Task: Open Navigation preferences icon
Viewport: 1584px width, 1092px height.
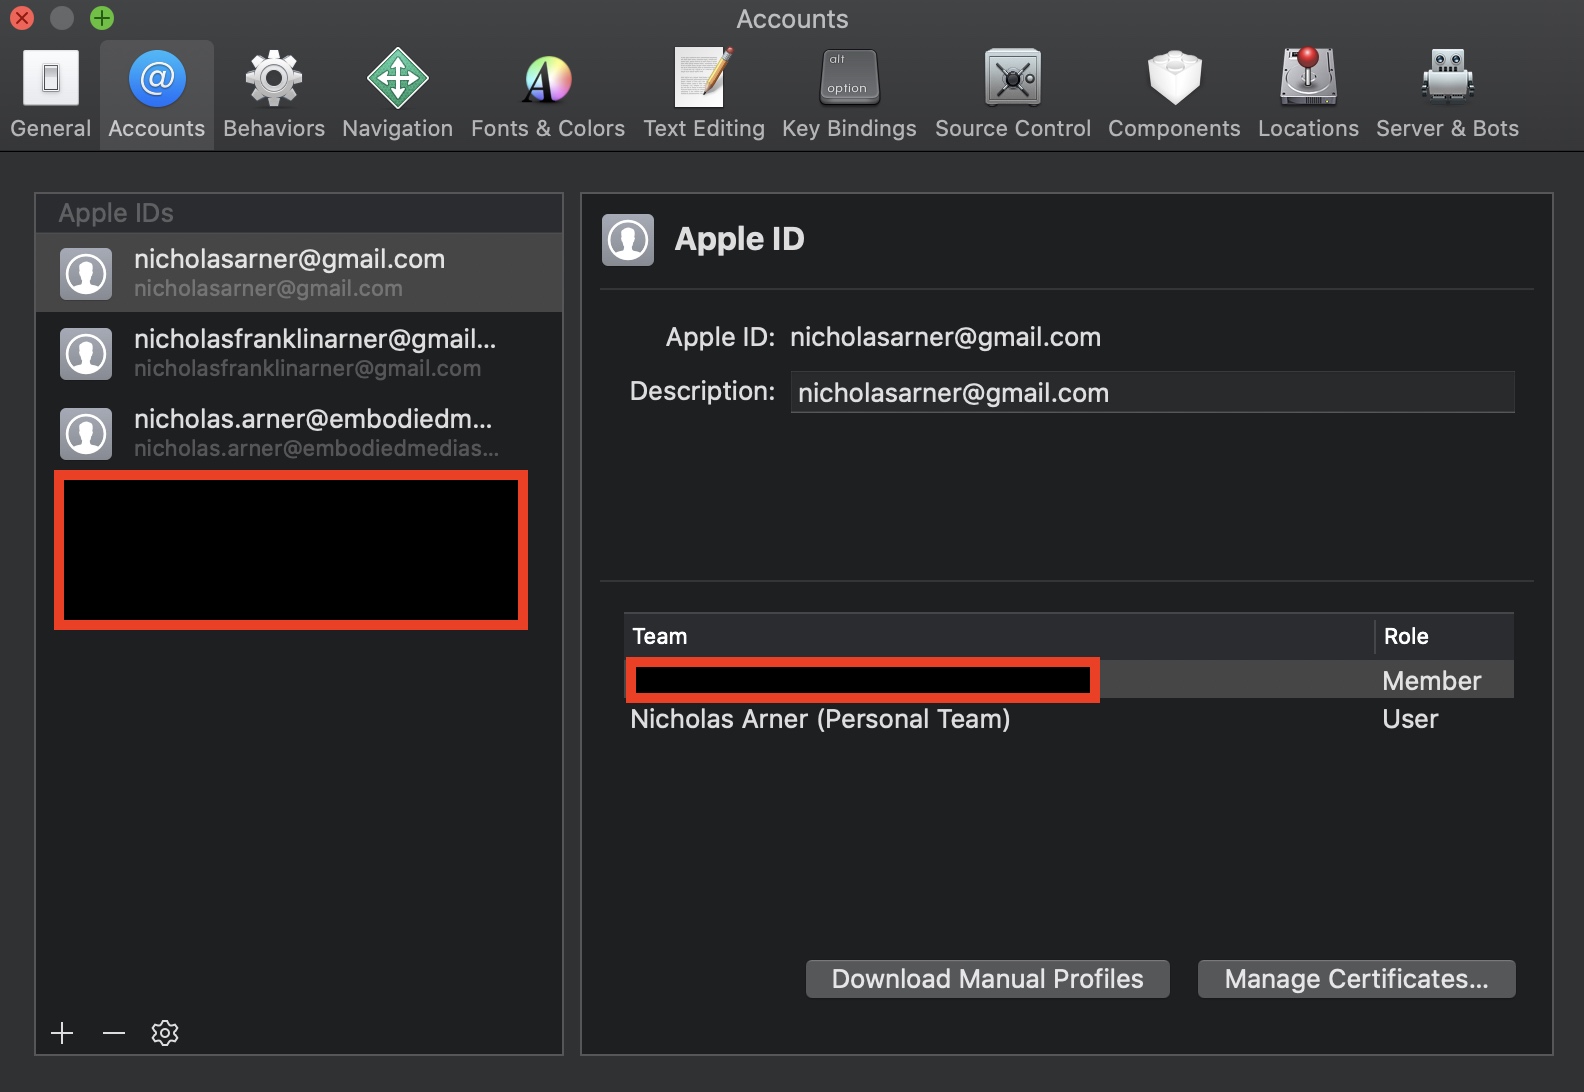Action: (x=398, y=78)
